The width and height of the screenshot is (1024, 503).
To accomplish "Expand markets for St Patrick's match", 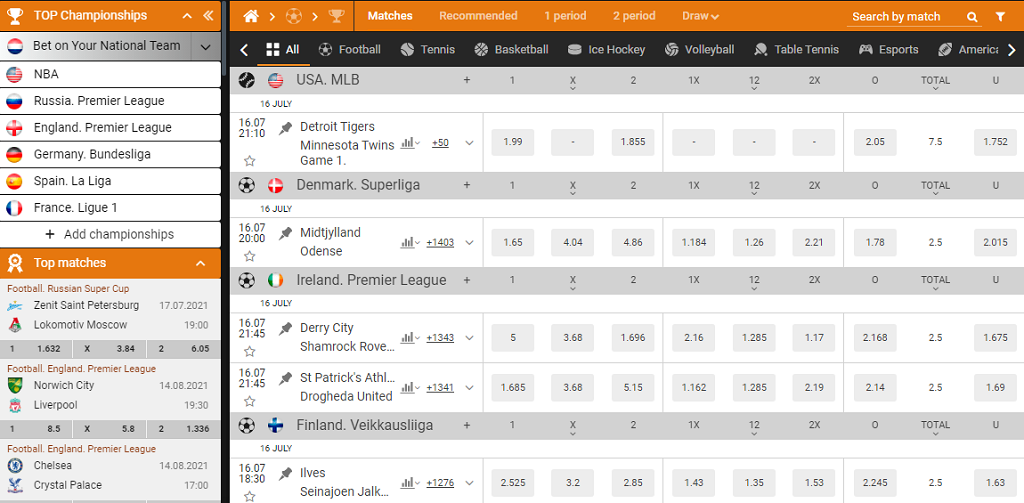I will coord(469,387).
